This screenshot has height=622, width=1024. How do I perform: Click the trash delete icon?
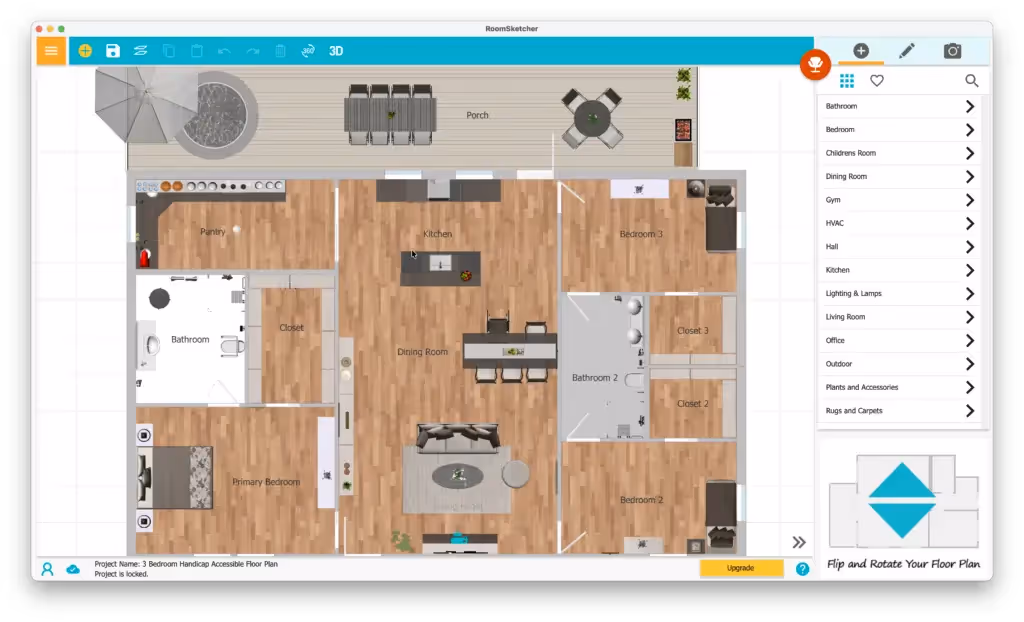pyautogui.click(x=280, y=51)
